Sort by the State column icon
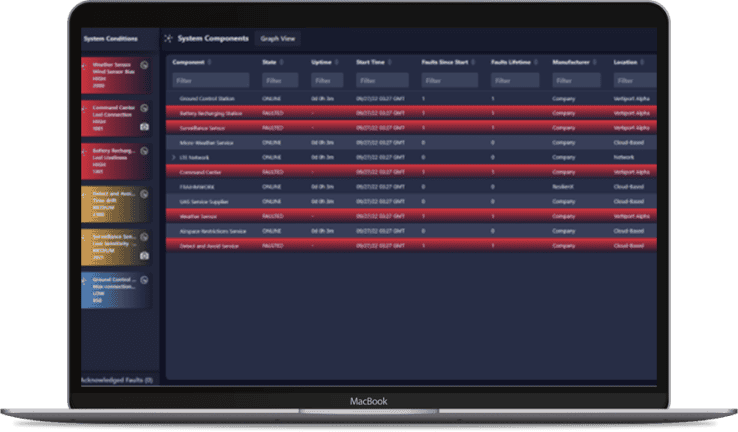The image size is (738, 432). point(281,62)
